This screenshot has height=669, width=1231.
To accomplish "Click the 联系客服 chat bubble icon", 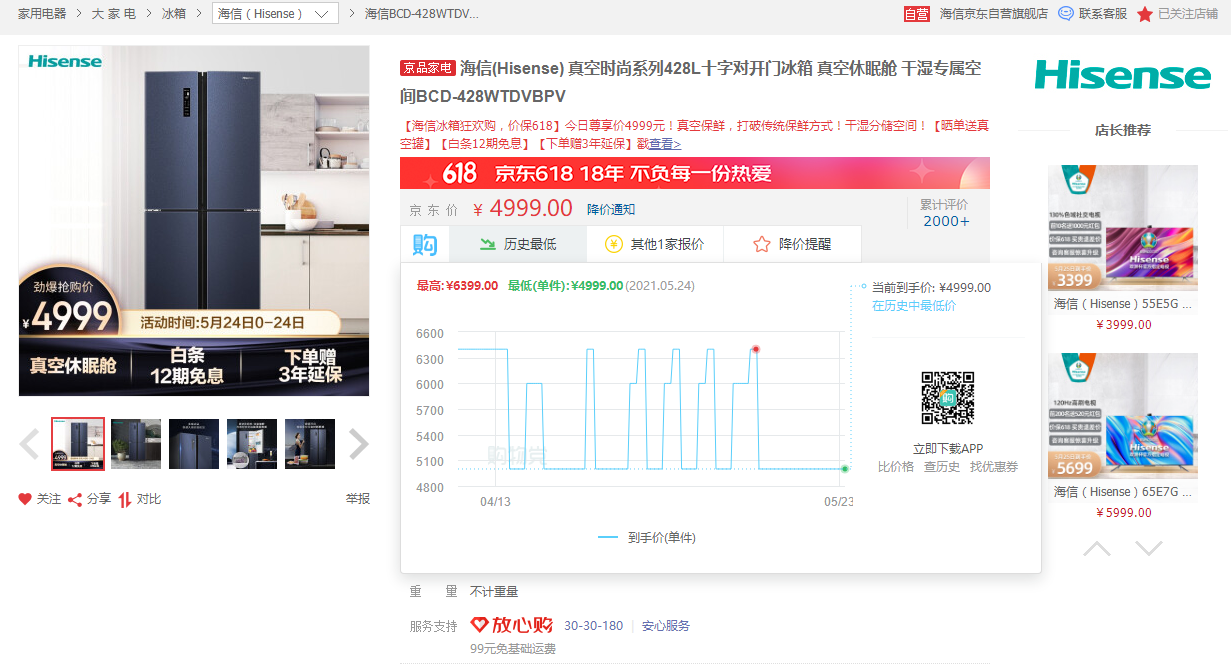I will coord(1066,14).
